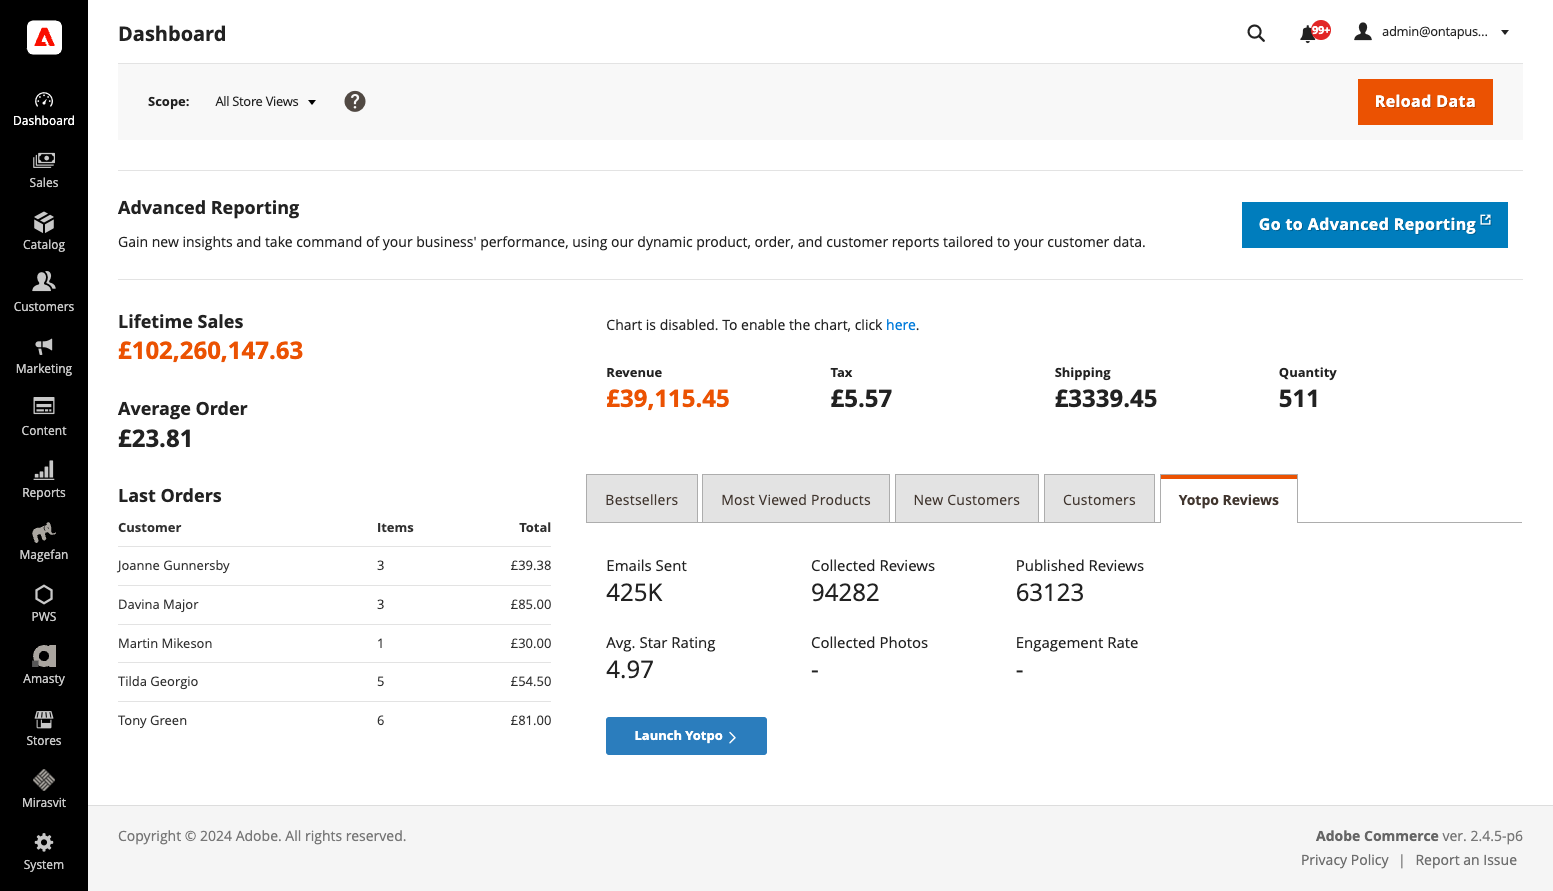Image resolution: width=1553 pixels, height=891 pixels.
Task: Open the Amasty sidebar item
Action: pos(43,664)
